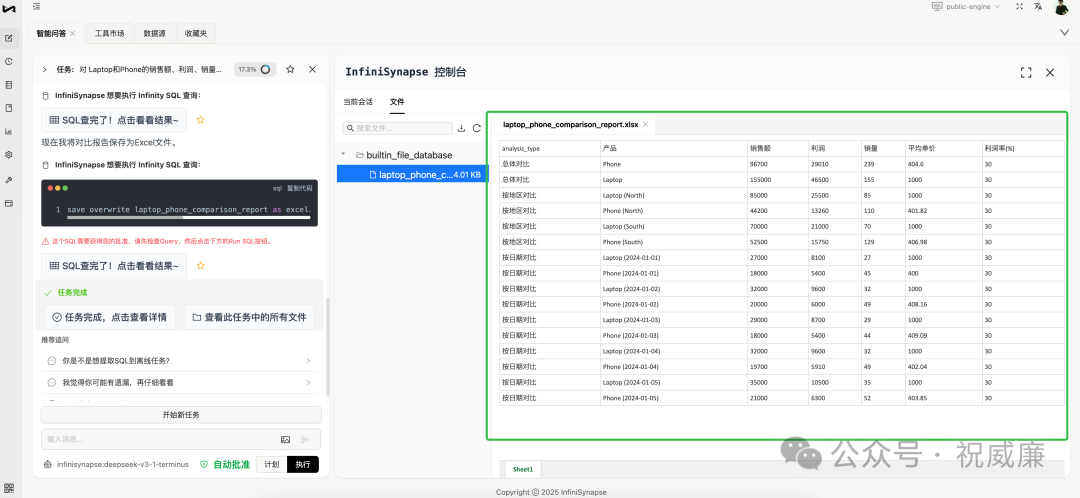Toggle 自动批准 auto-approve
The image size is (1080, 498).
tap(225, 464)
